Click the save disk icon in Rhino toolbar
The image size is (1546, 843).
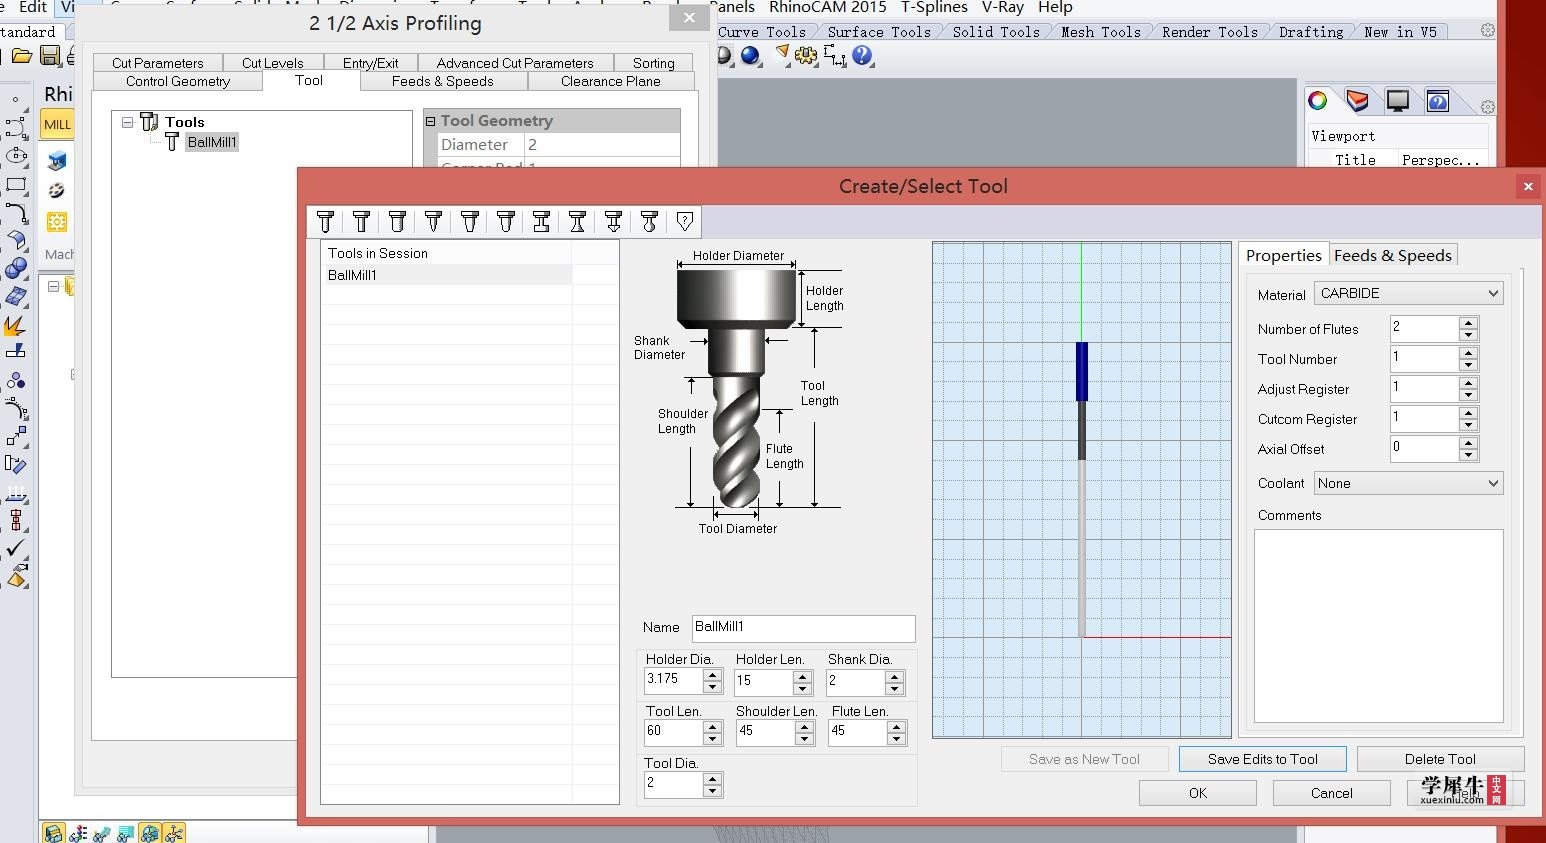click(x=49, y=56)
